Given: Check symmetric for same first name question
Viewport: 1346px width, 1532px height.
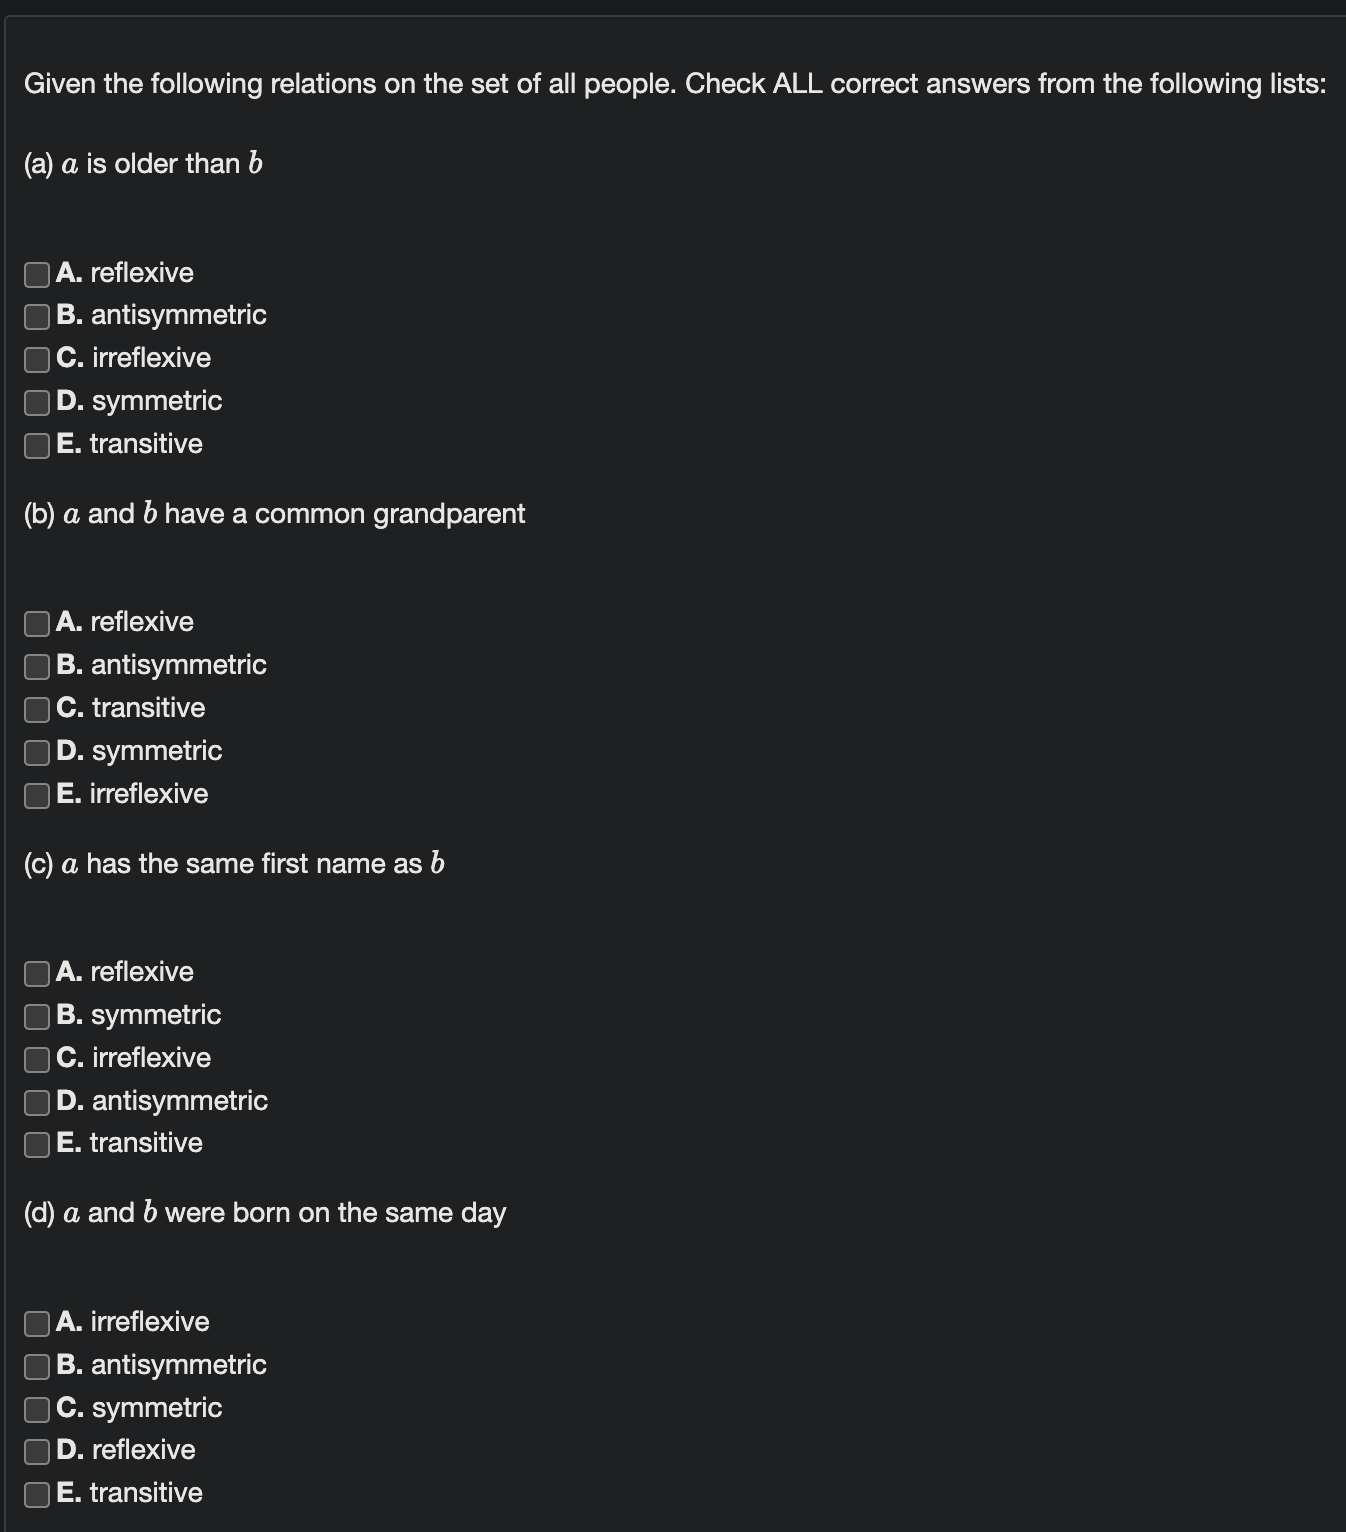Looking at the screenshot, I should click(x=35, y=1017).
